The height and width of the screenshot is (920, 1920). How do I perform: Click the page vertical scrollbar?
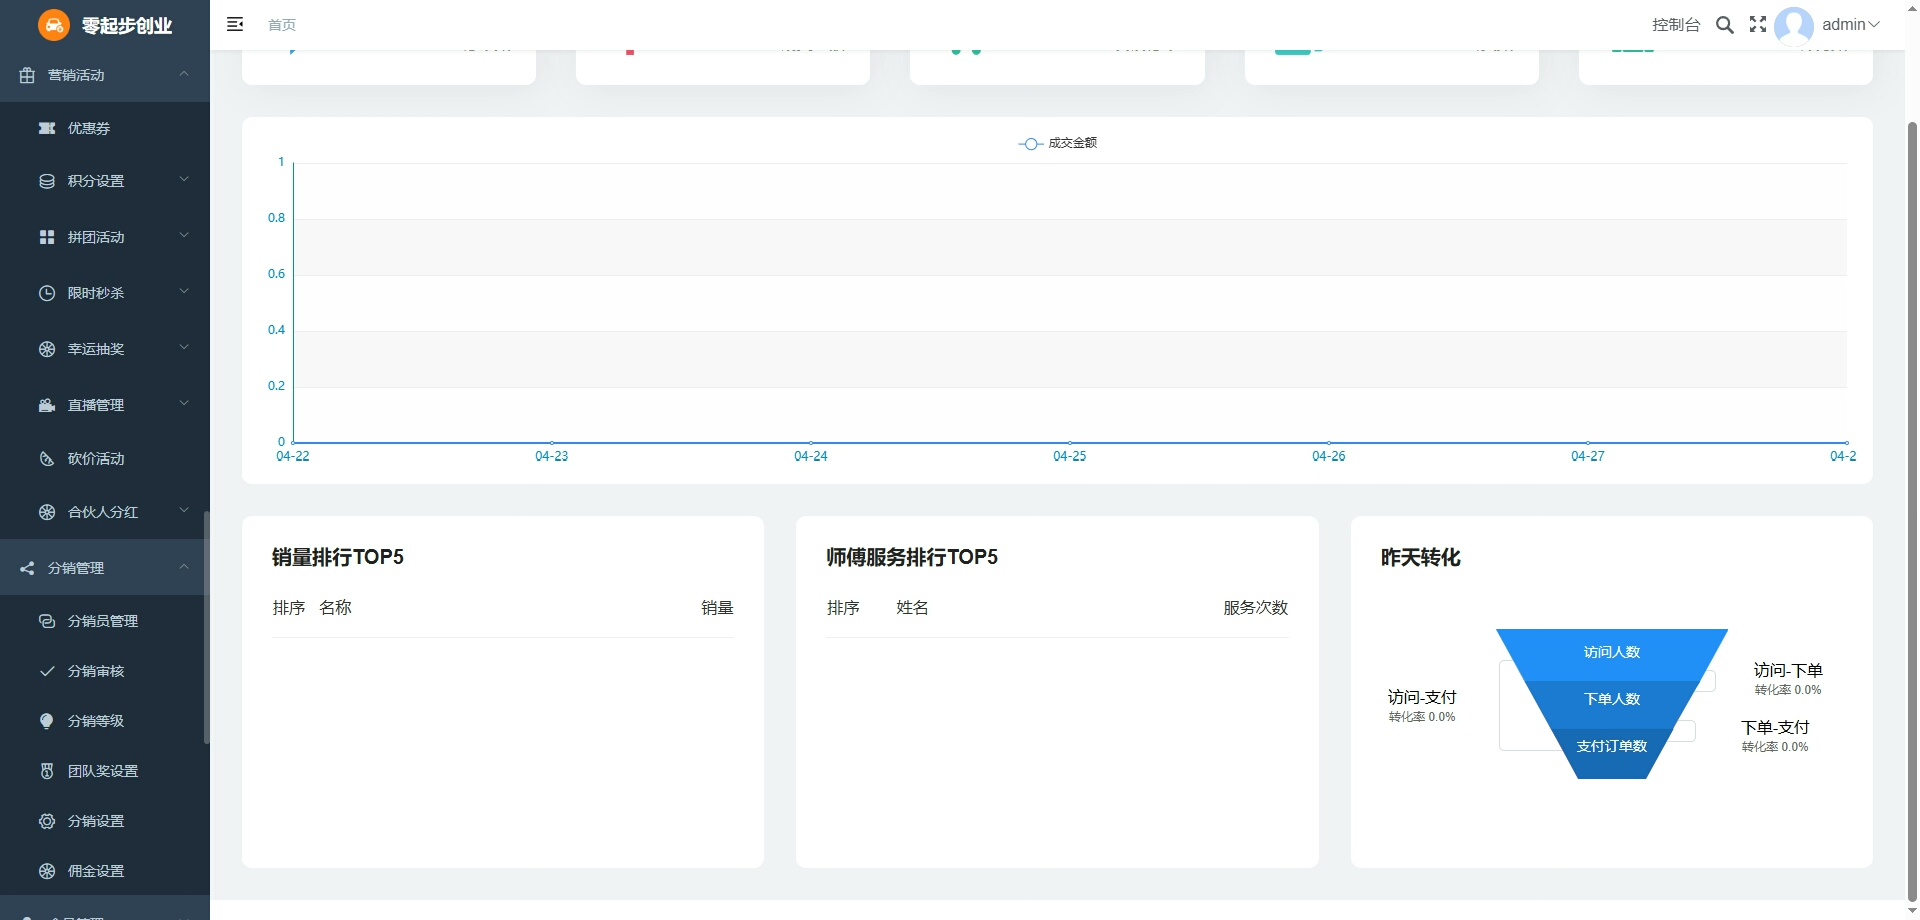click(1912, 500)
